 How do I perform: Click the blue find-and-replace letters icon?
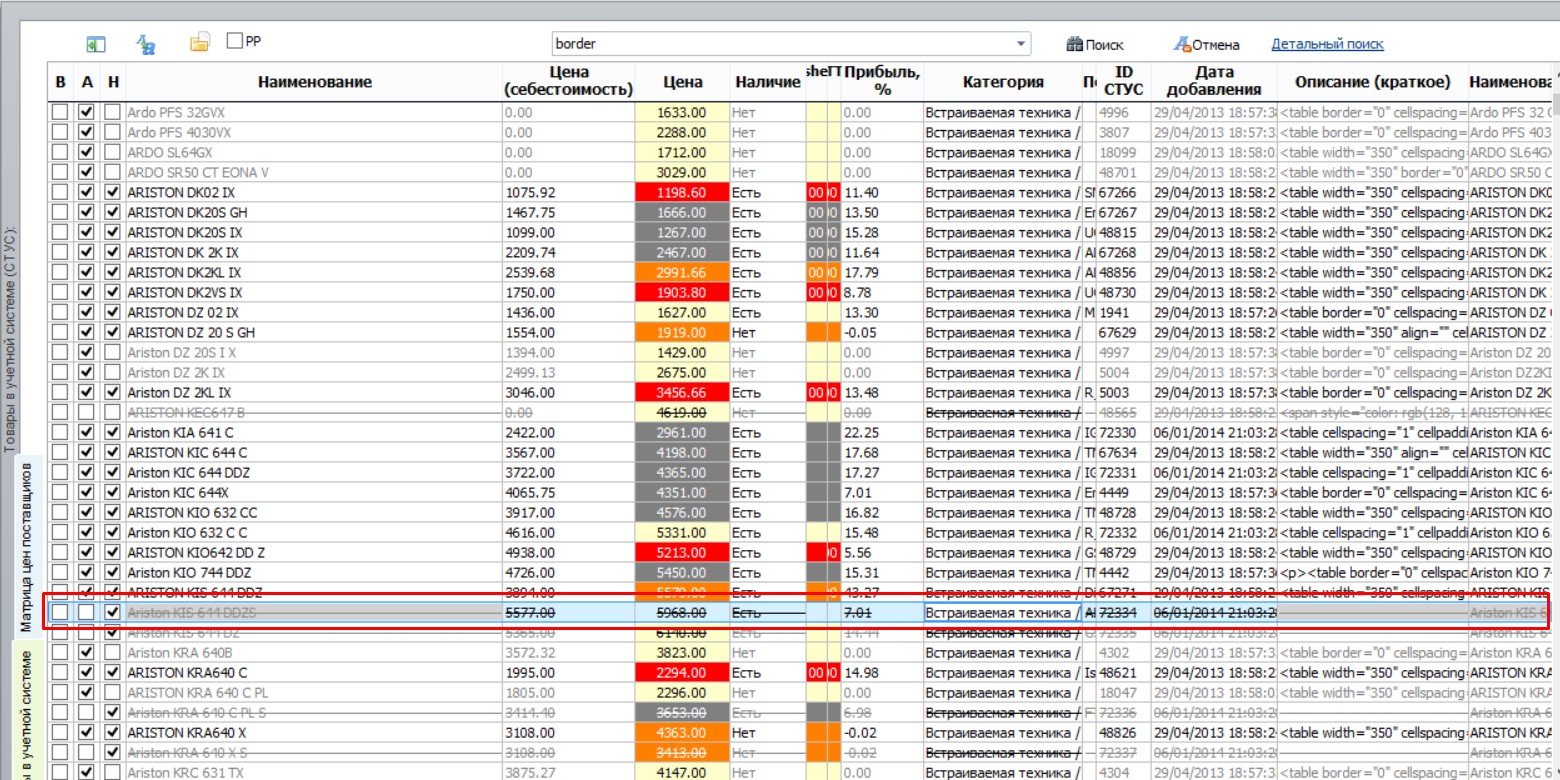click(x=145, y=44)
